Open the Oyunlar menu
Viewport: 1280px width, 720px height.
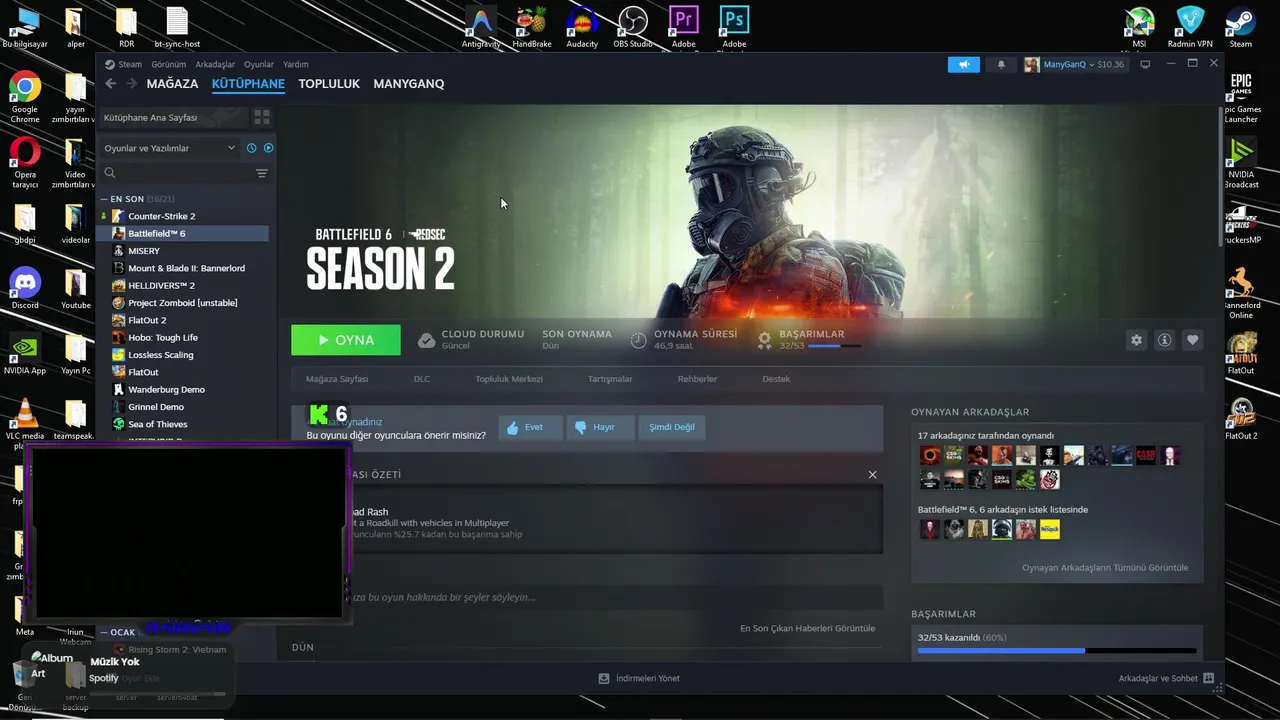click(x=259, y=64)
